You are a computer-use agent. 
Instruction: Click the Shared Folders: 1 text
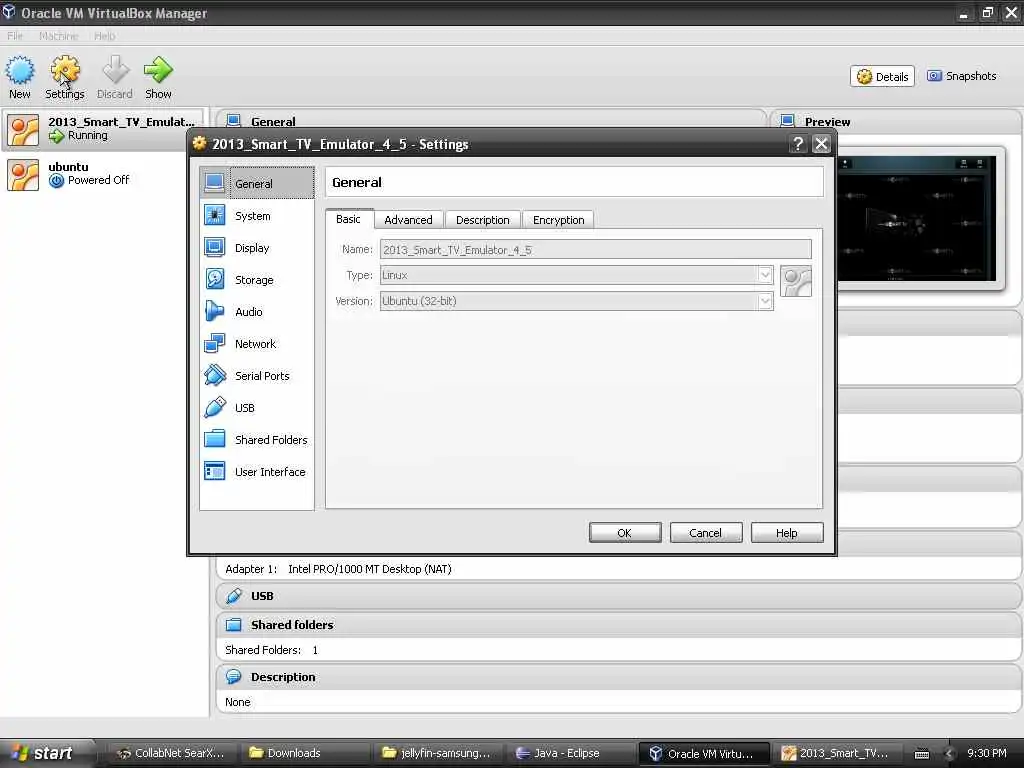(x=272, y=650)
